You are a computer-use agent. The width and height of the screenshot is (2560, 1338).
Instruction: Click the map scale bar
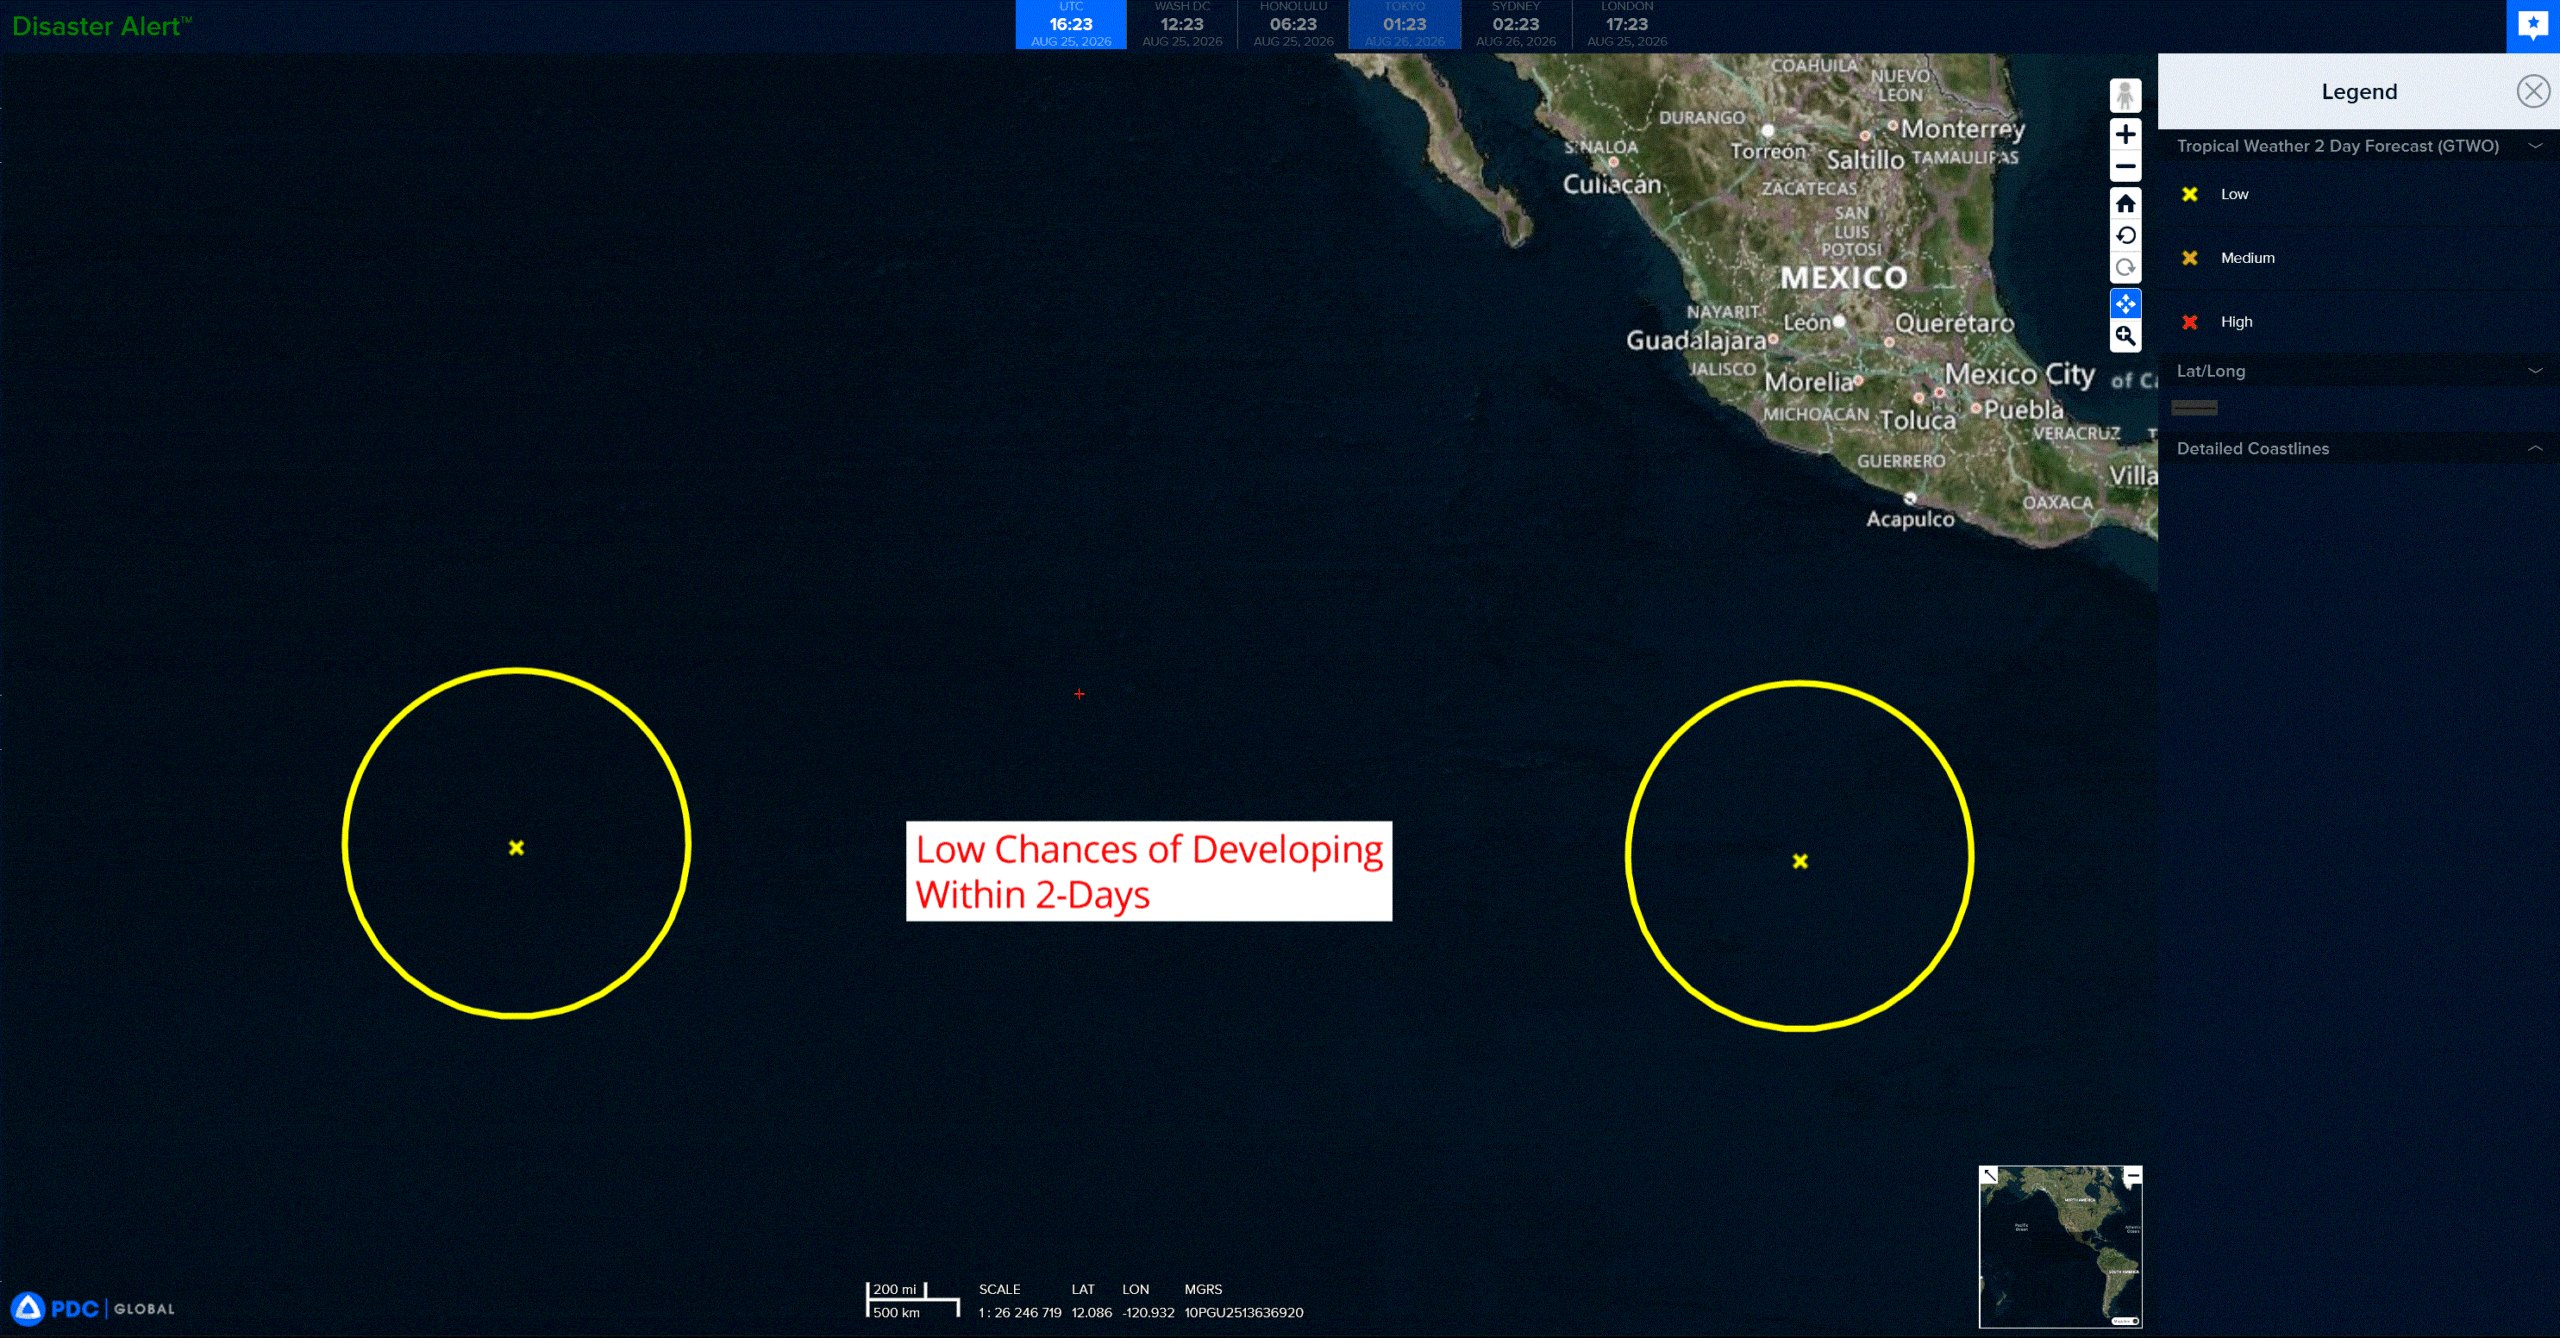(x=913, y=1300)
